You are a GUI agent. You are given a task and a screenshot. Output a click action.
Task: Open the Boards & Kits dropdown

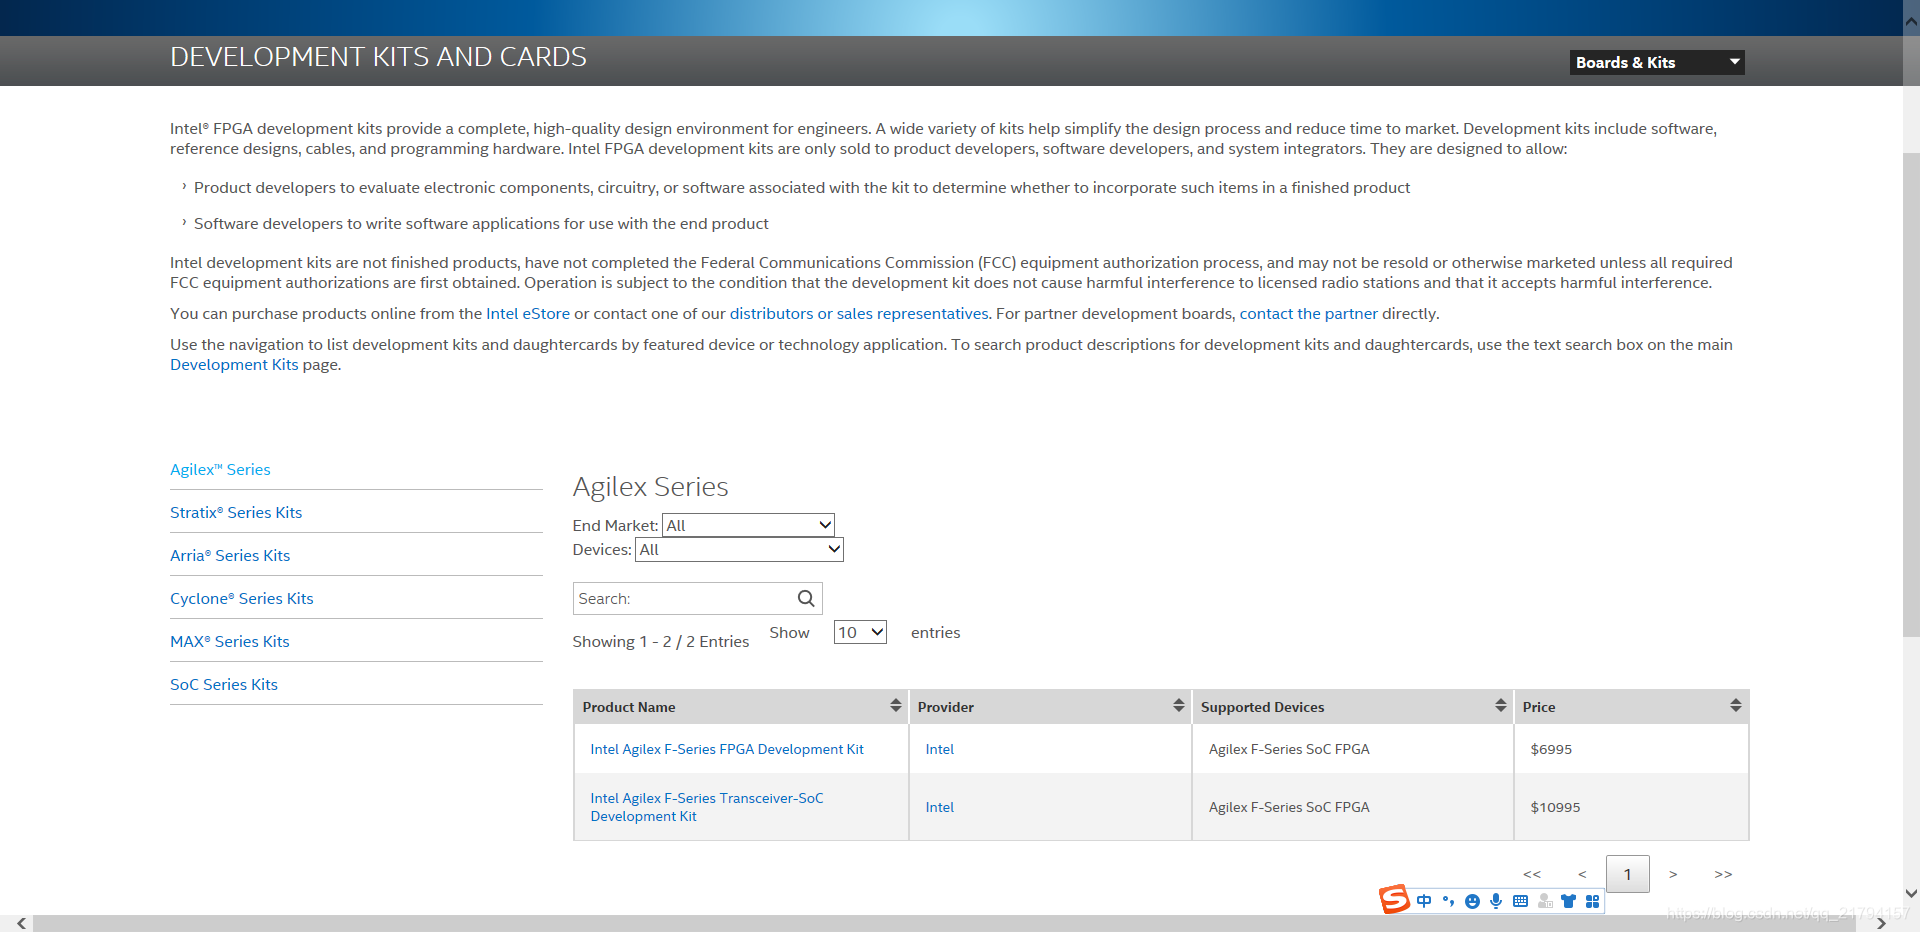(x=1657, y=62)
